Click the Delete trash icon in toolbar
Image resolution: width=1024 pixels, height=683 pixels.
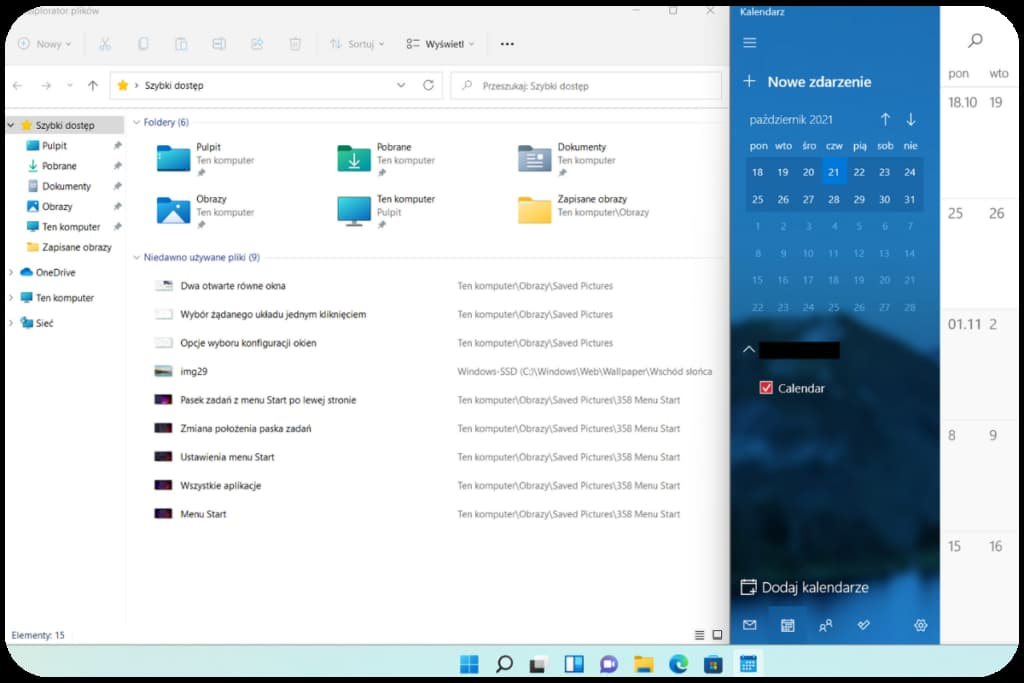coord(295,44)
